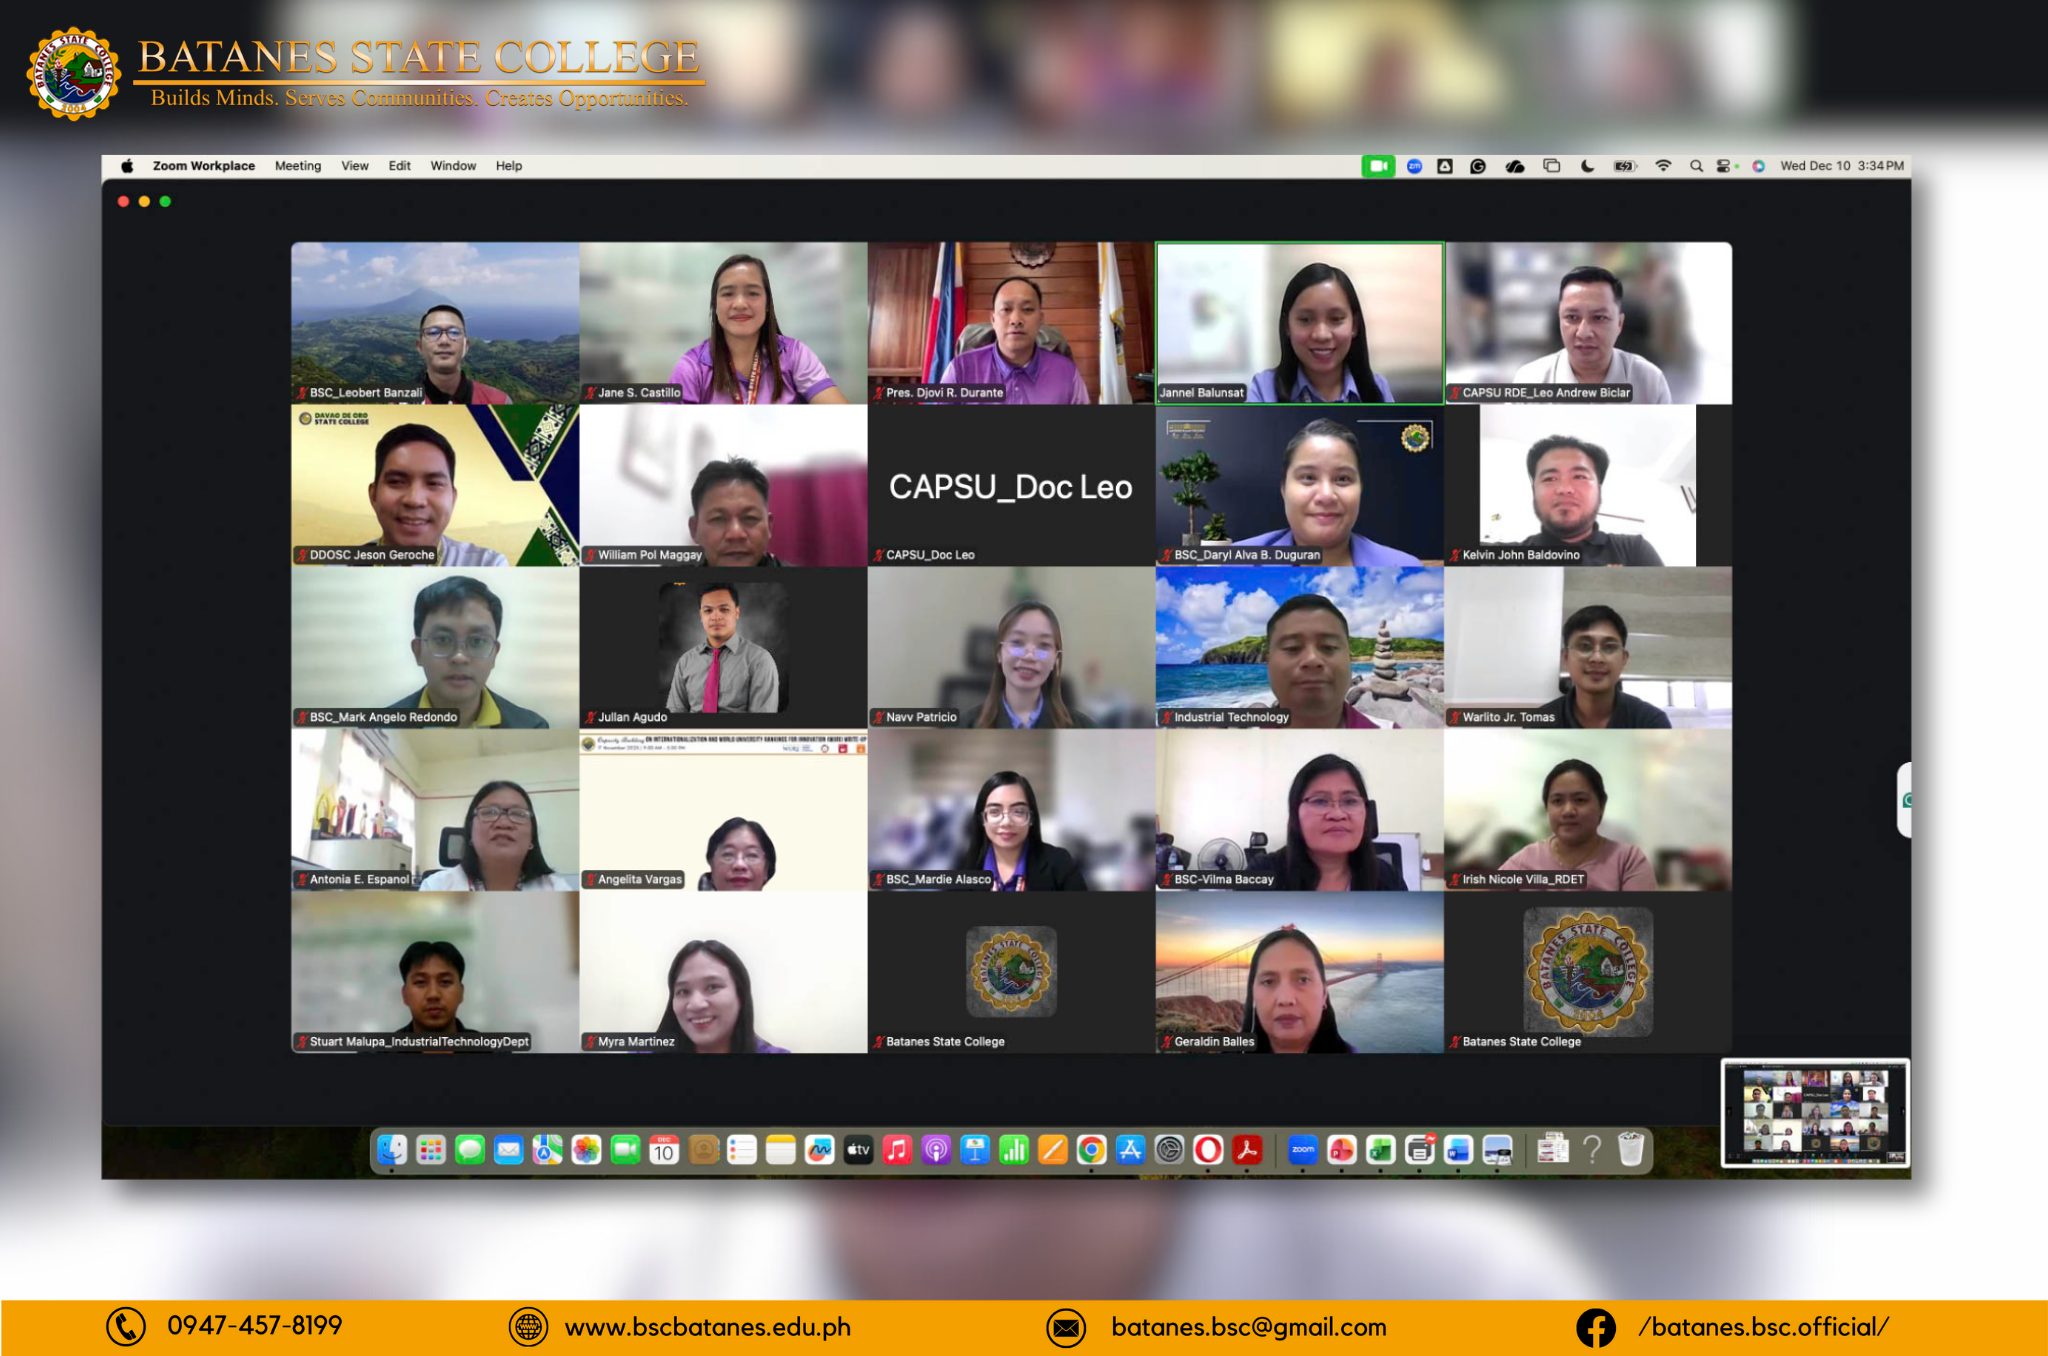Select Jannel Balunsat's highlighted video tile
This screenshot has width=2048, height=1356.
[1299, 322]
